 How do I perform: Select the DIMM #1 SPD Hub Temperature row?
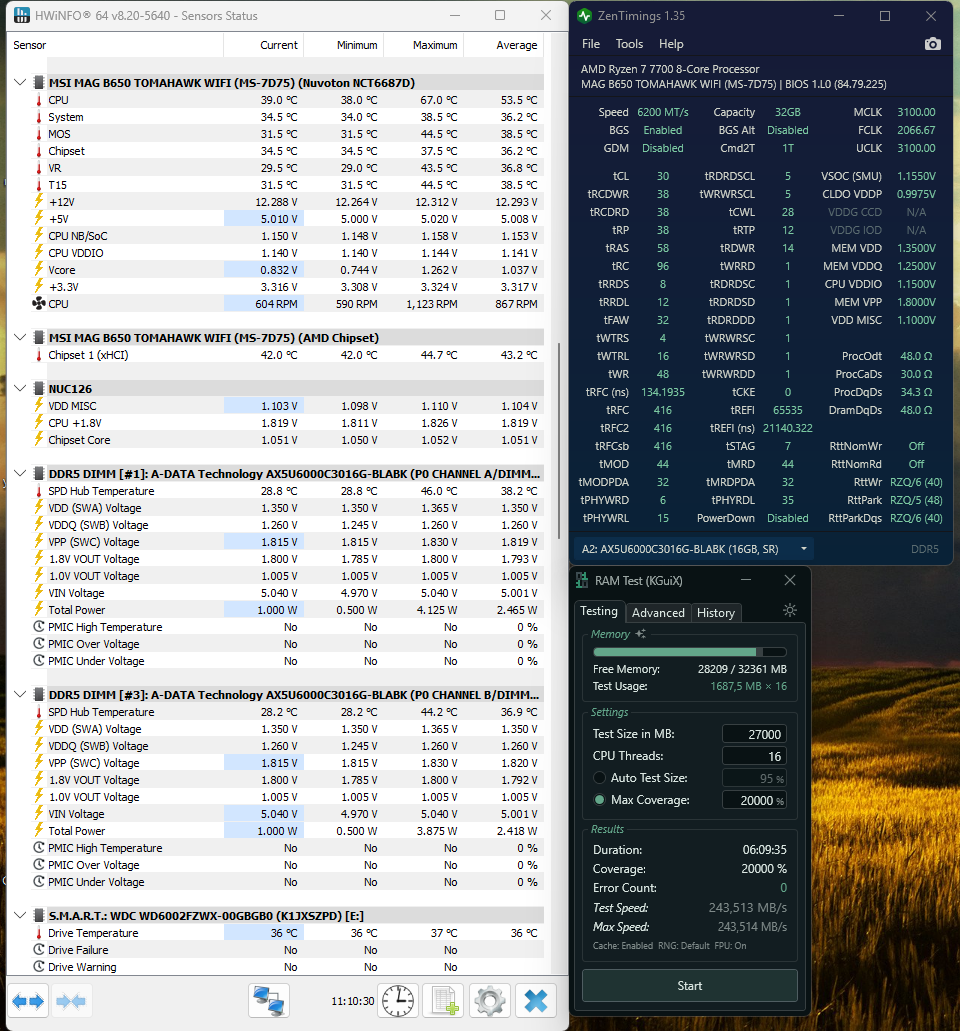(x=286, y=491)
